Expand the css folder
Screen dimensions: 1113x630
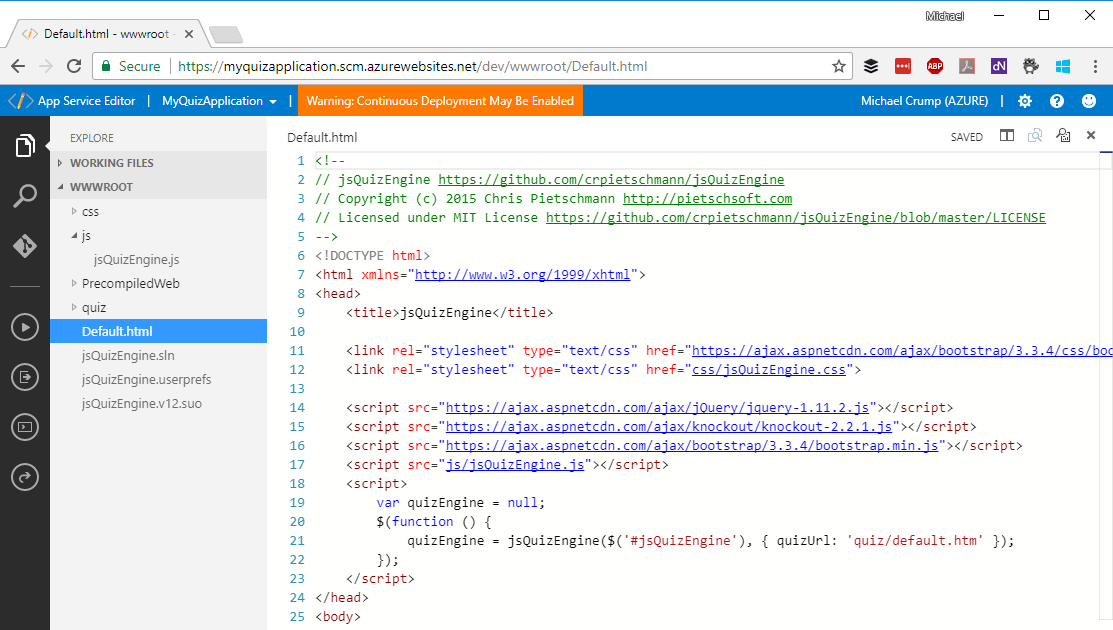pos(74,211)
